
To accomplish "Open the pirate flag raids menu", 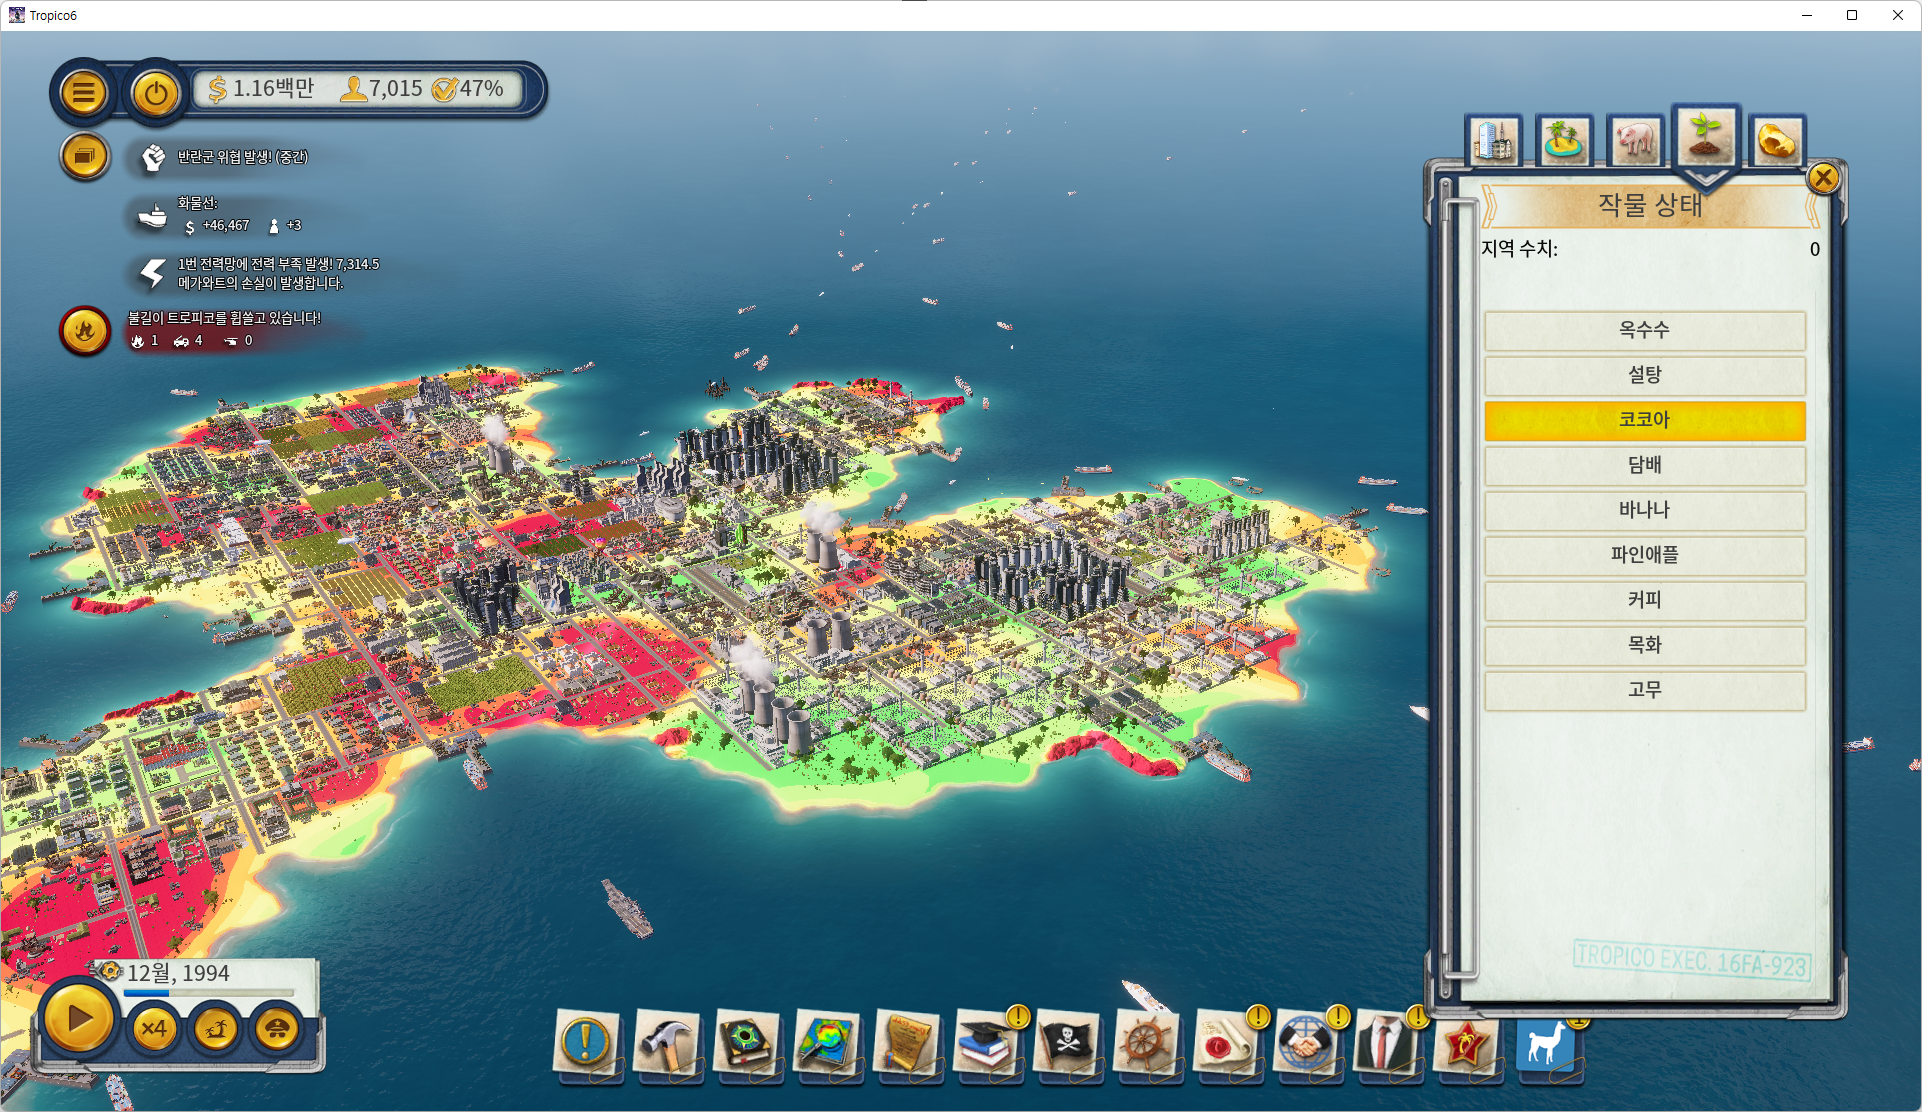I will (1066, 1042).
